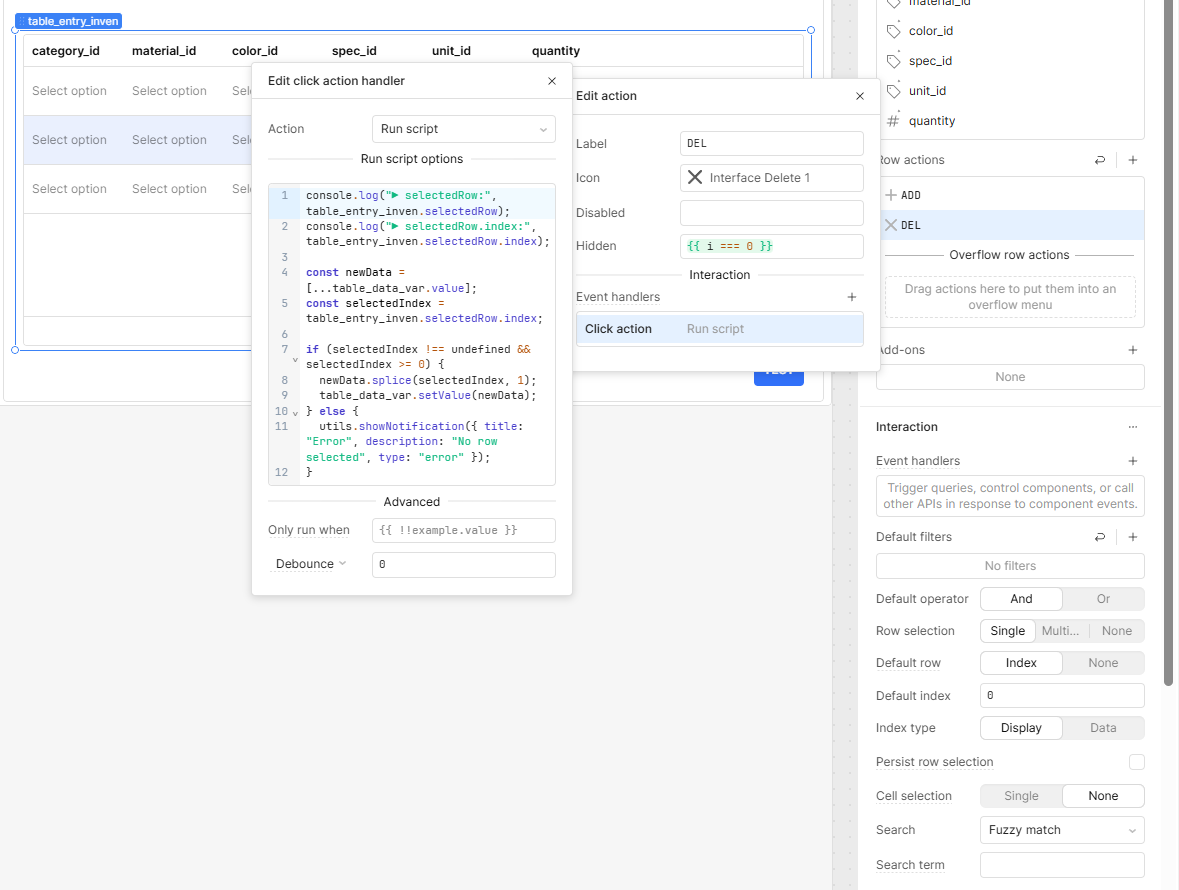Click the material_id column header
Viewport: 1179px width, 890px height.
(164, 51)
